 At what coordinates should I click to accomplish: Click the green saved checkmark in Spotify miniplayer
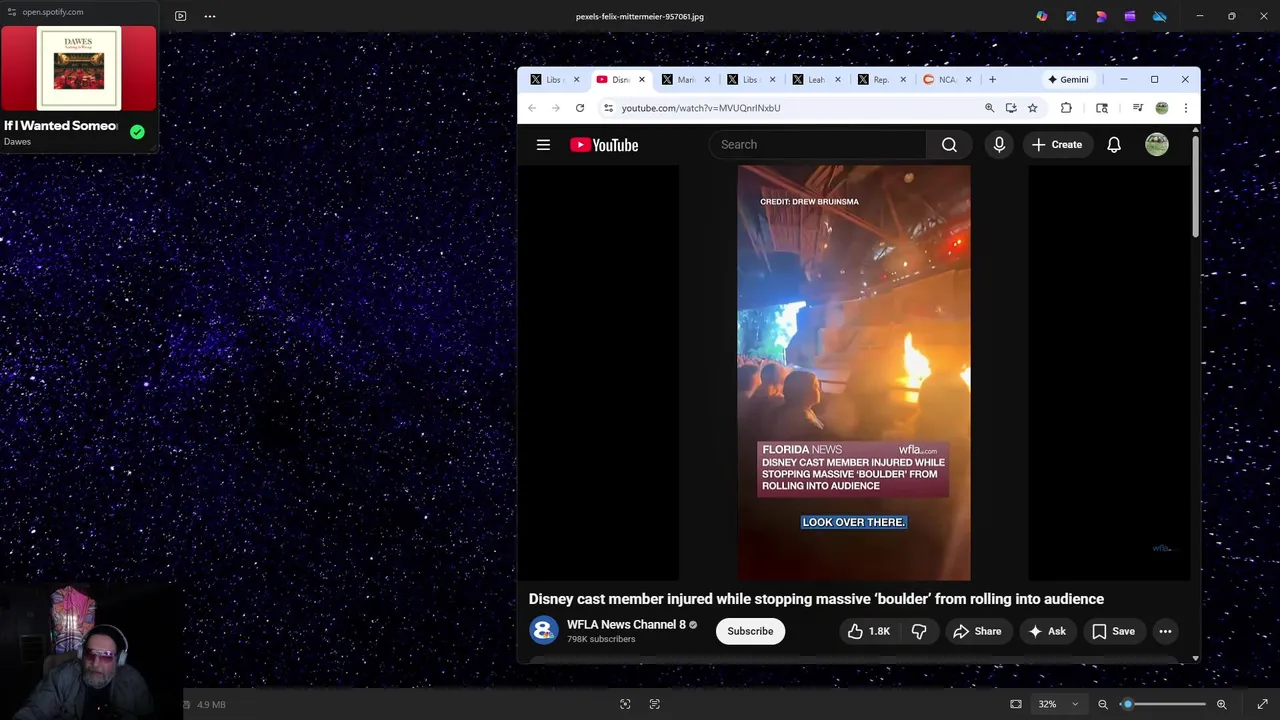point(137,132)
